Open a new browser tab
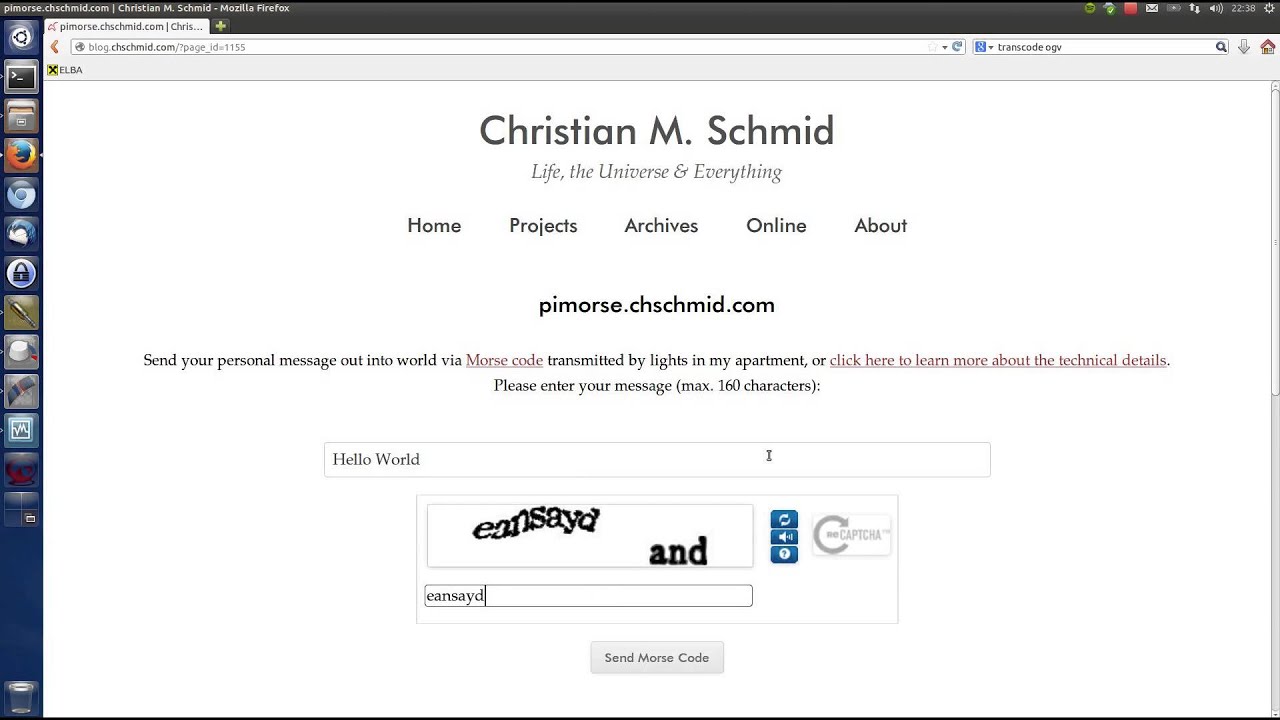The width and height of the screenshot is (1280, 720). click(x=221, y=26)
